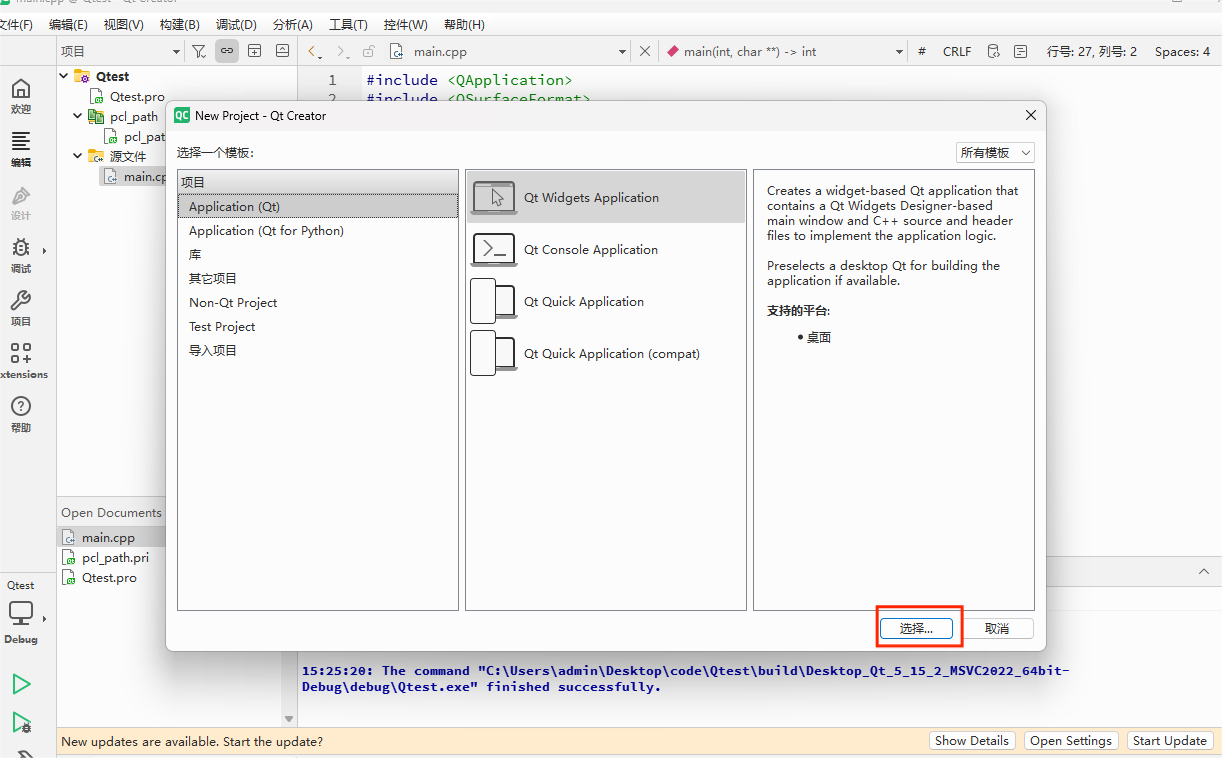Click the split project panel icon
Image resolution: width=1222 pixels, height=758 pixels.
pyautogui.click(x=255, y=51)
